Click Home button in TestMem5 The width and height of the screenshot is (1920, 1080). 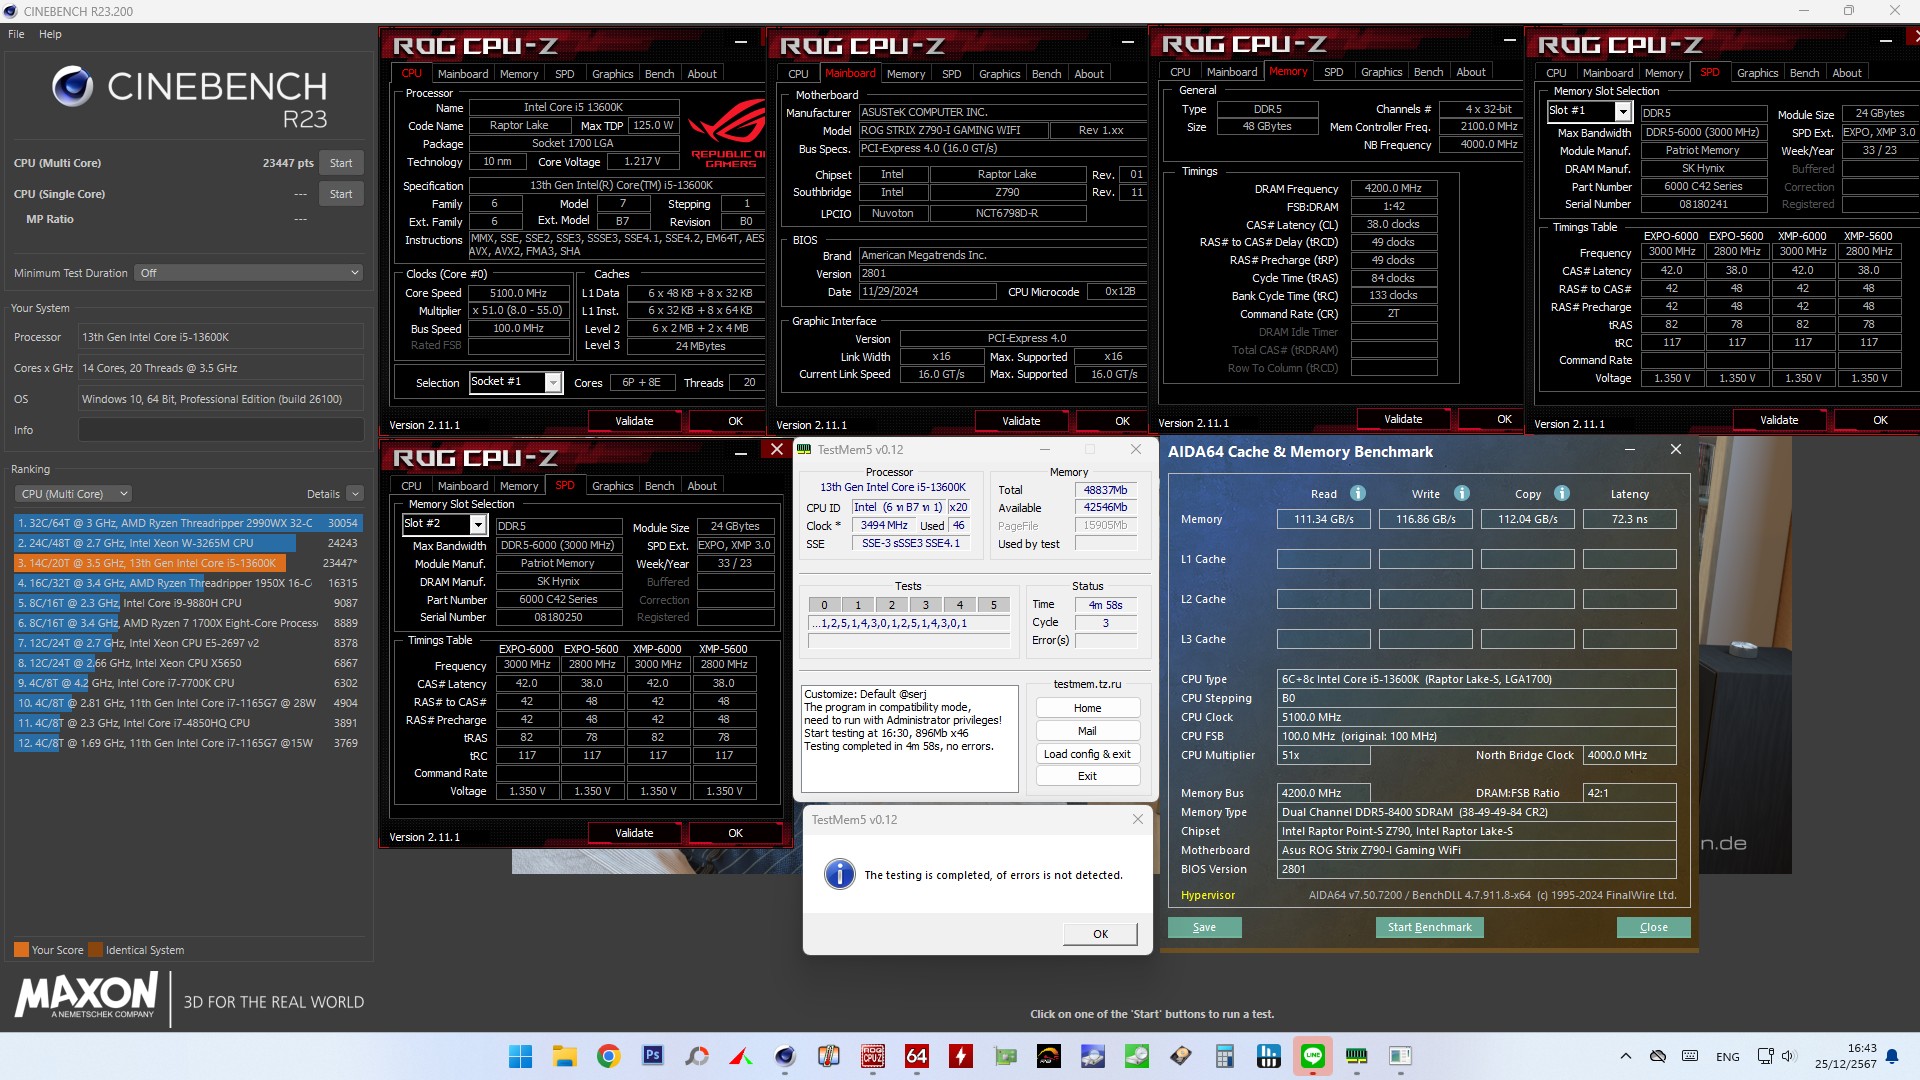[1087, 708]
